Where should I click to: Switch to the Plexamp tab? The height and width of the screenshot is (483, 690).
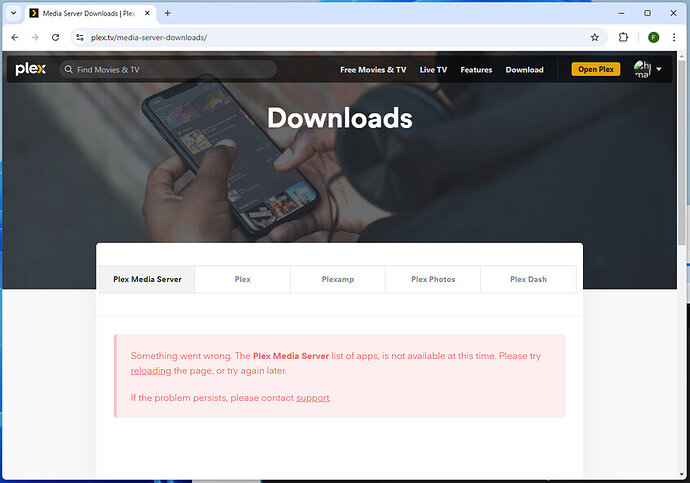pyautogui.click(x=338, y=279)
